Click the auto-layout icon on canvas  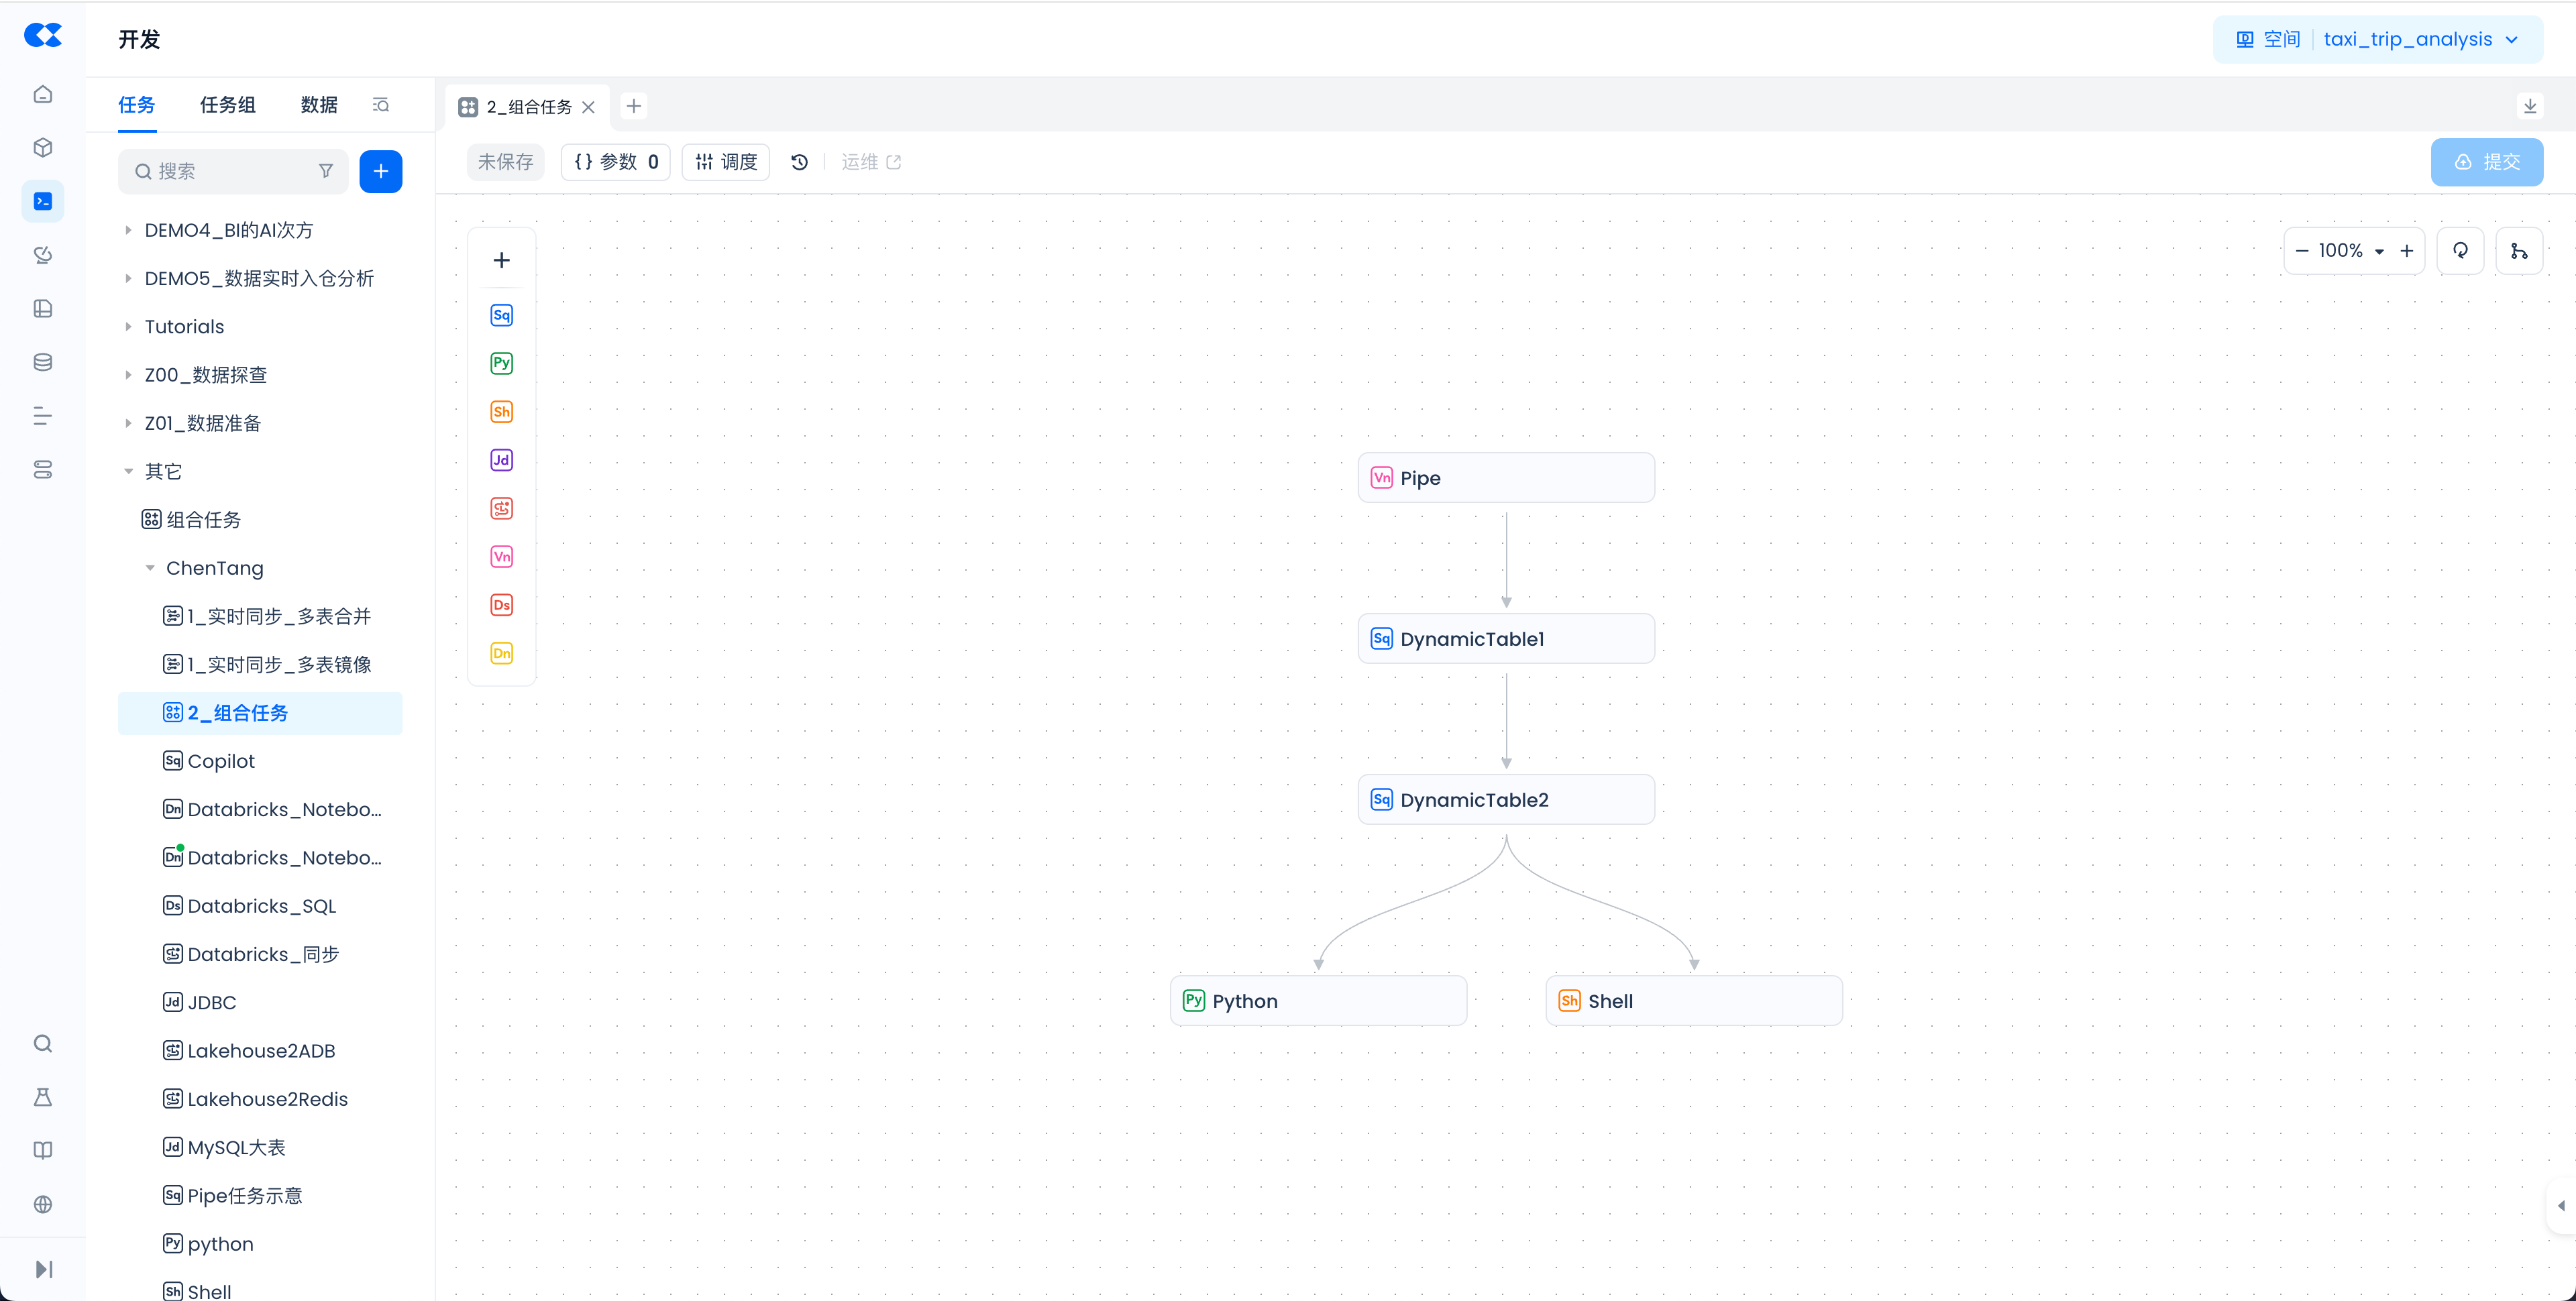[x=2519, y=251]
